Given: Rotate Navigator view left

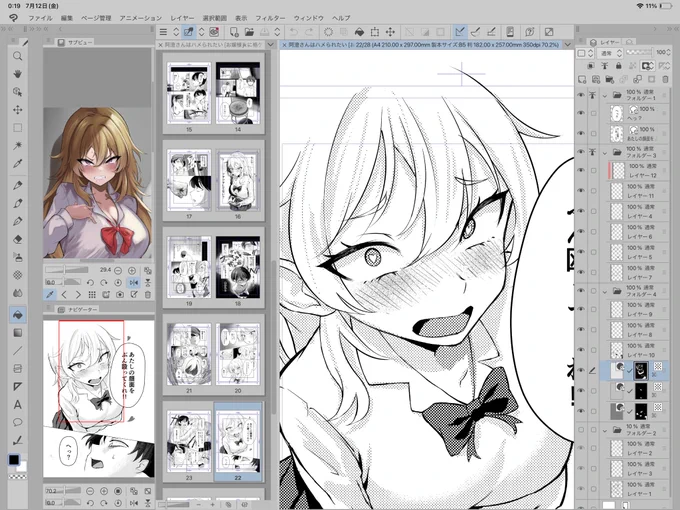Looking at the screenshot, I should tap(90, 503).
